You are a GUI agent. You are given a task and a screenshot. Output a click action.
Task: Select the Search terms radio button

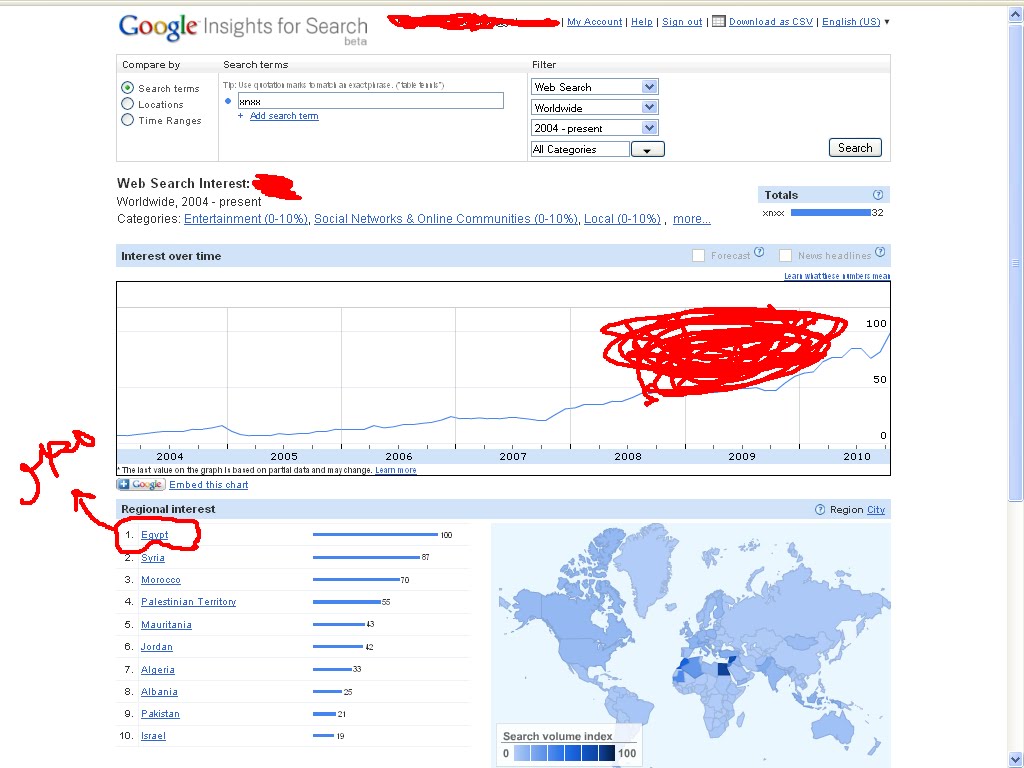pos(127,88)
